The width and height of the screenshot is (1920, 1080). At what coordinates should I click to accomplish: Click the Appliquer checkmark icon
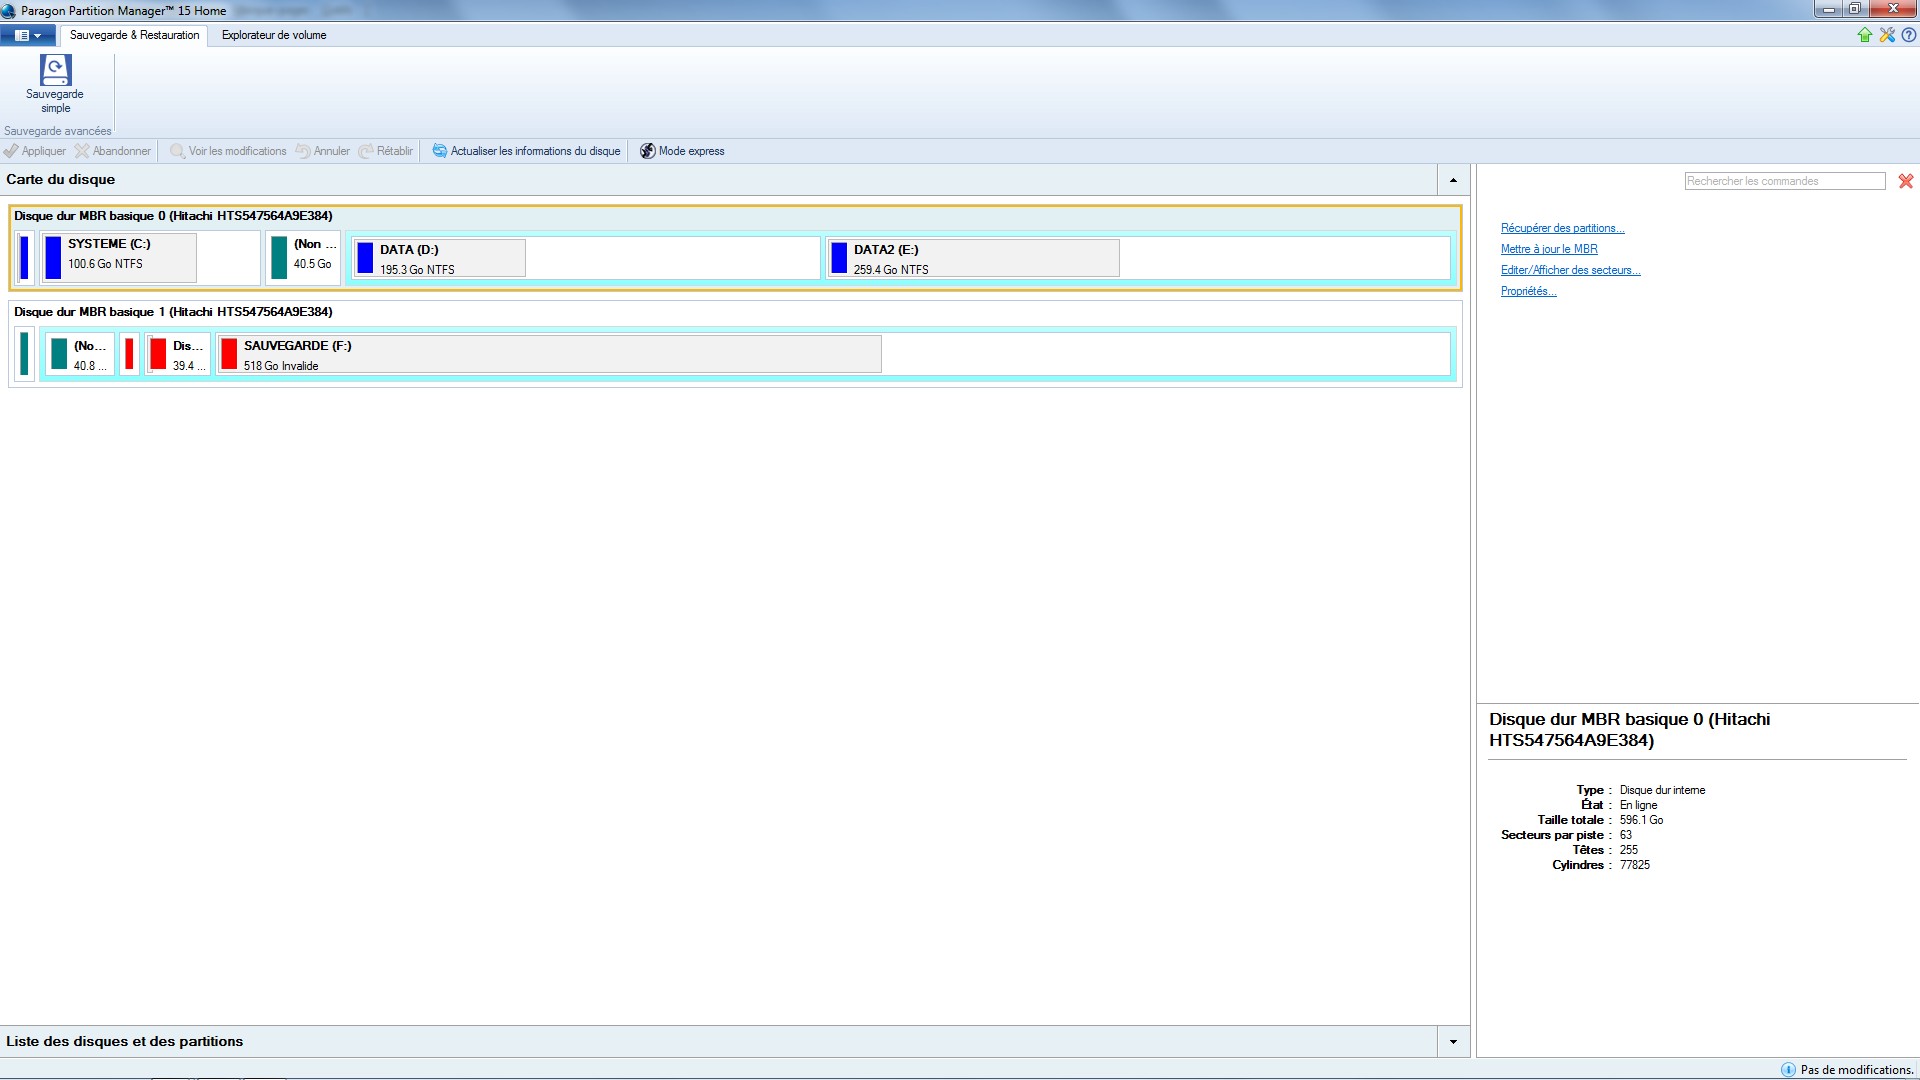pyautogui.click(x=11, y=151)
